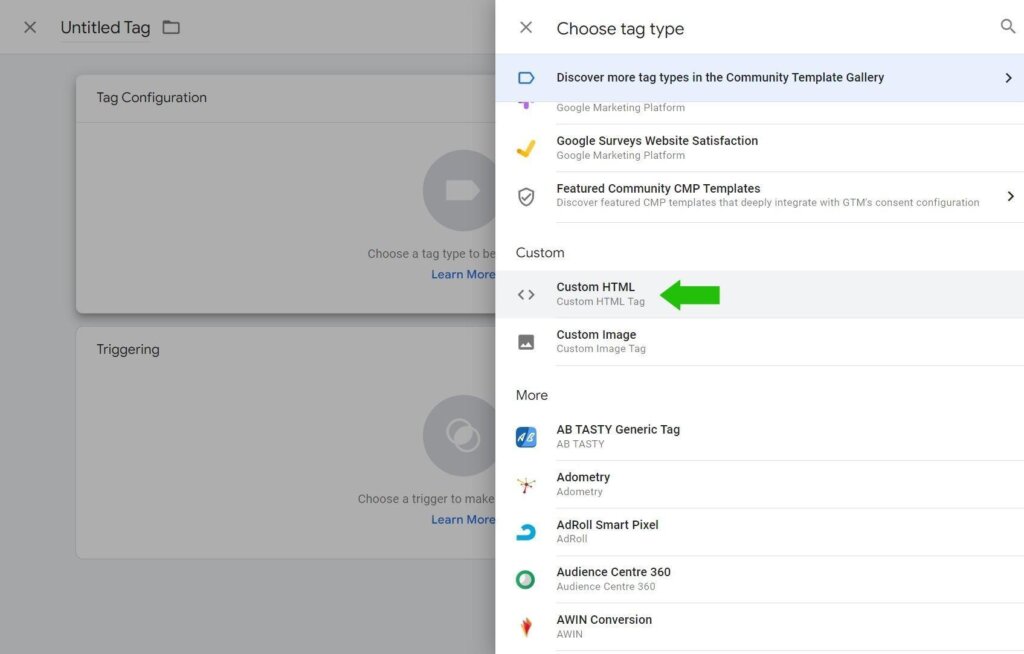Click the Custom Image tag icon

point(525,341)
